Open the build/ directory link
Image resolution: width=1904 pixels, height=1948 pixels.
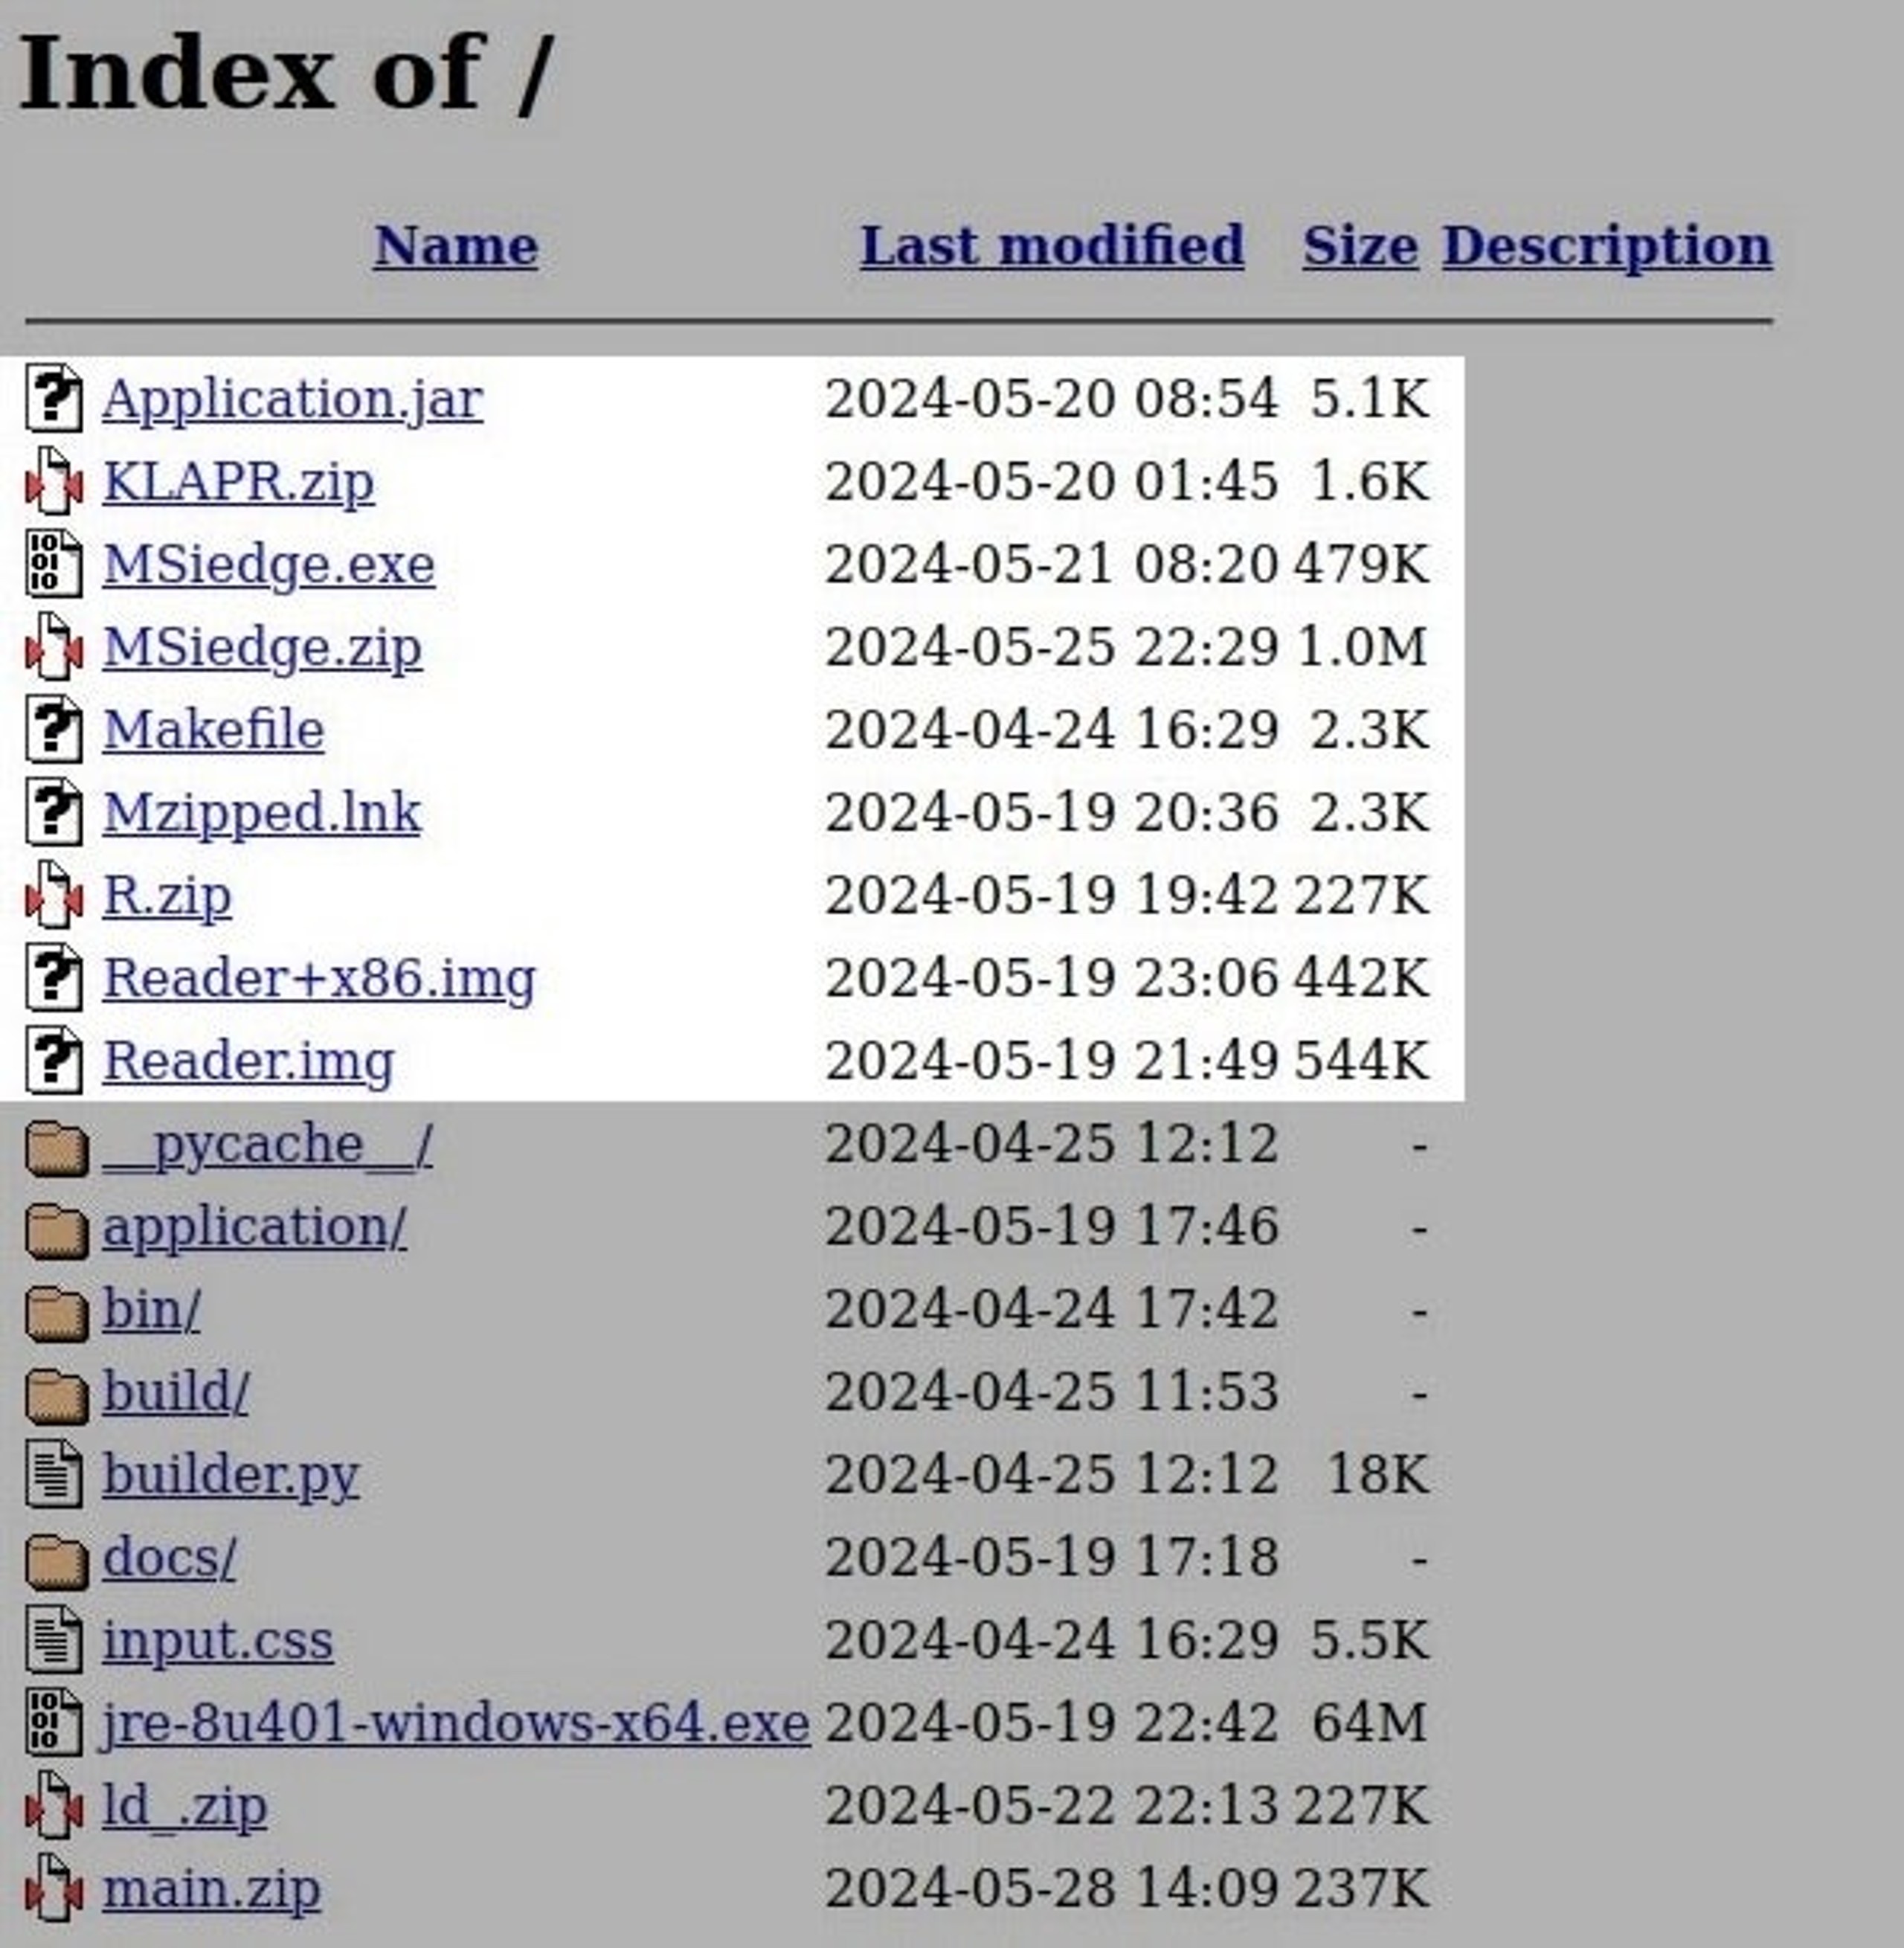pos(175,1393)
